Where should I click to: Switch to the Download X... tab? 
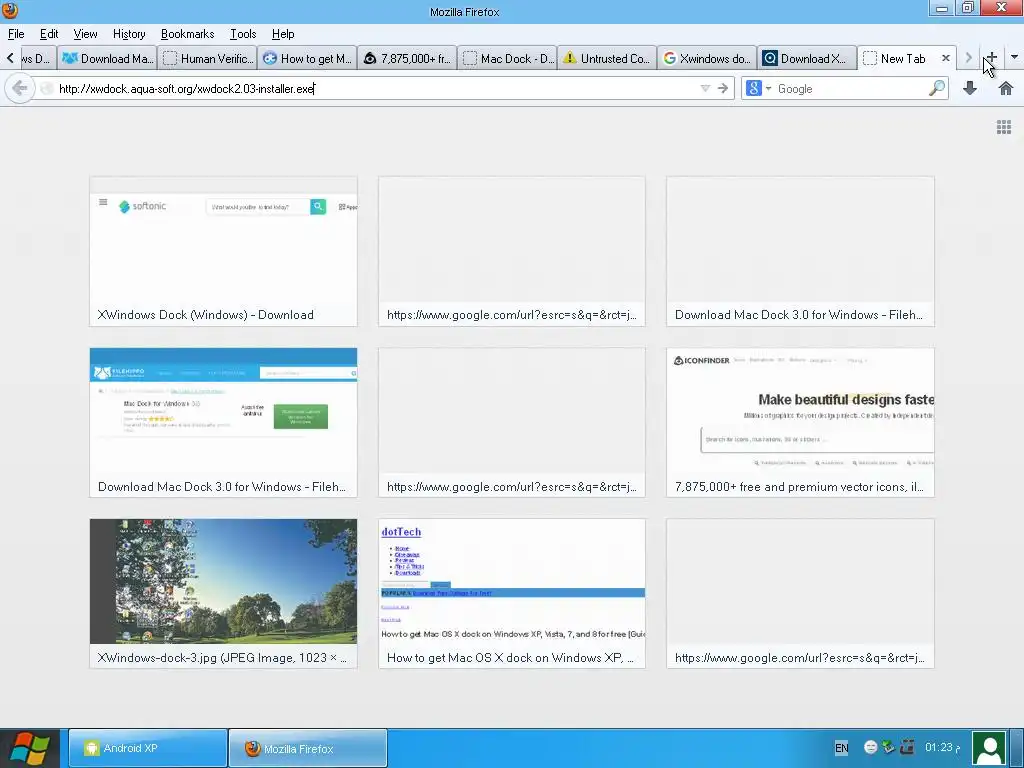(x=807, y=58)
